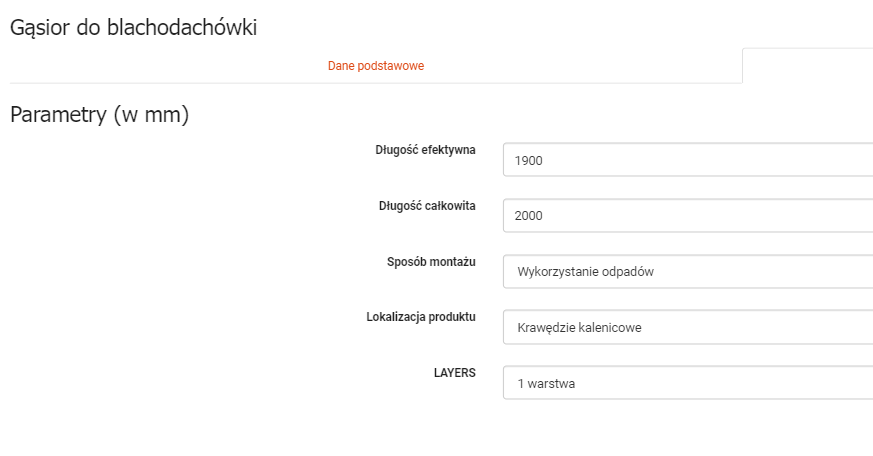Click the Długość całkowita label
This screenshot has height=456, width=873.
pos(427,206)
